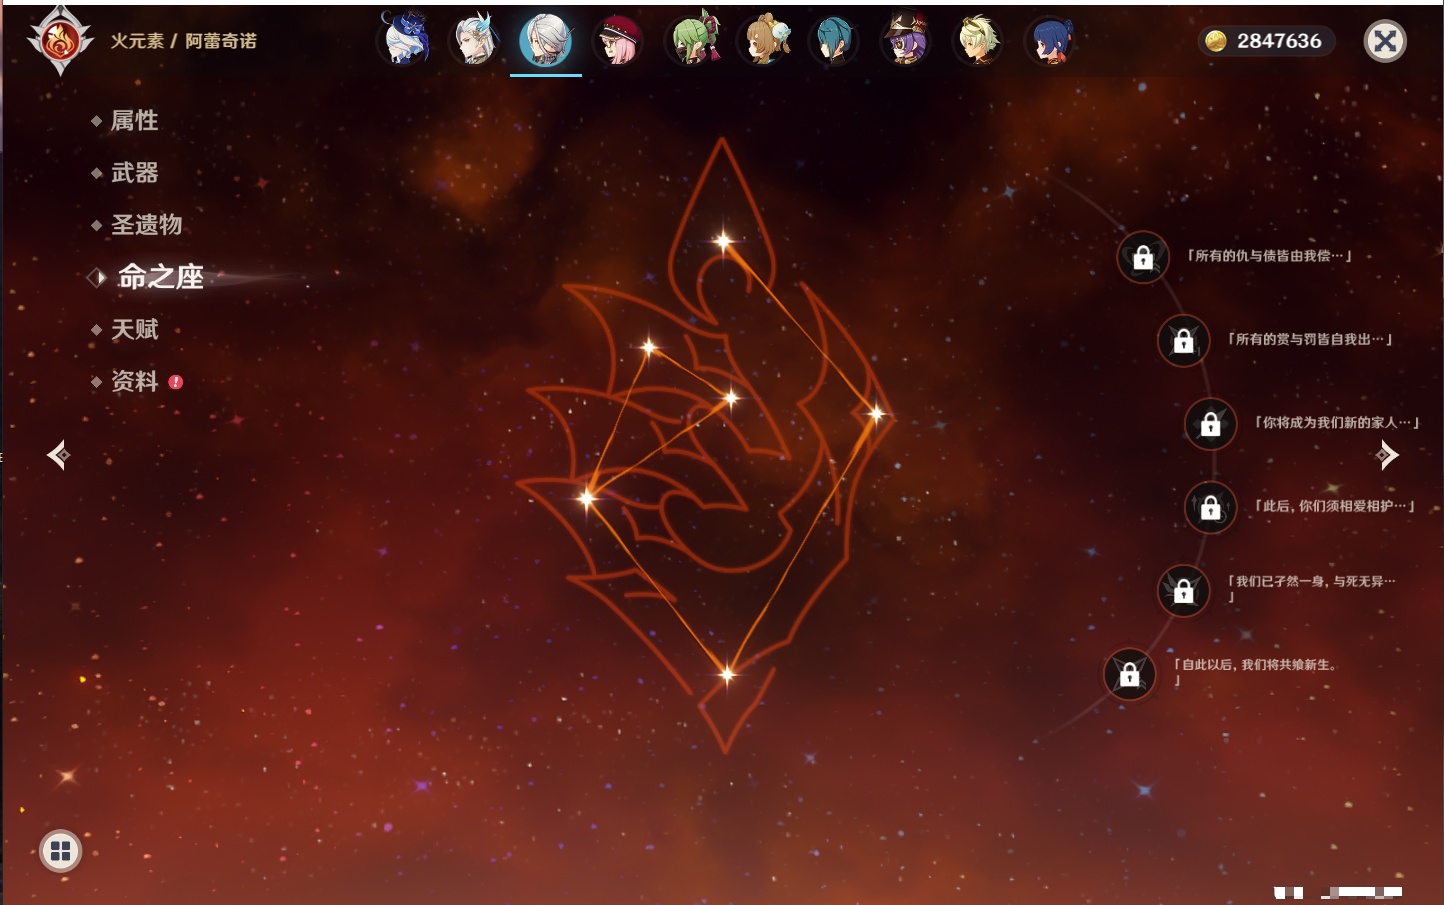Open the 圣遗物 artifacts page

[147, 225]
